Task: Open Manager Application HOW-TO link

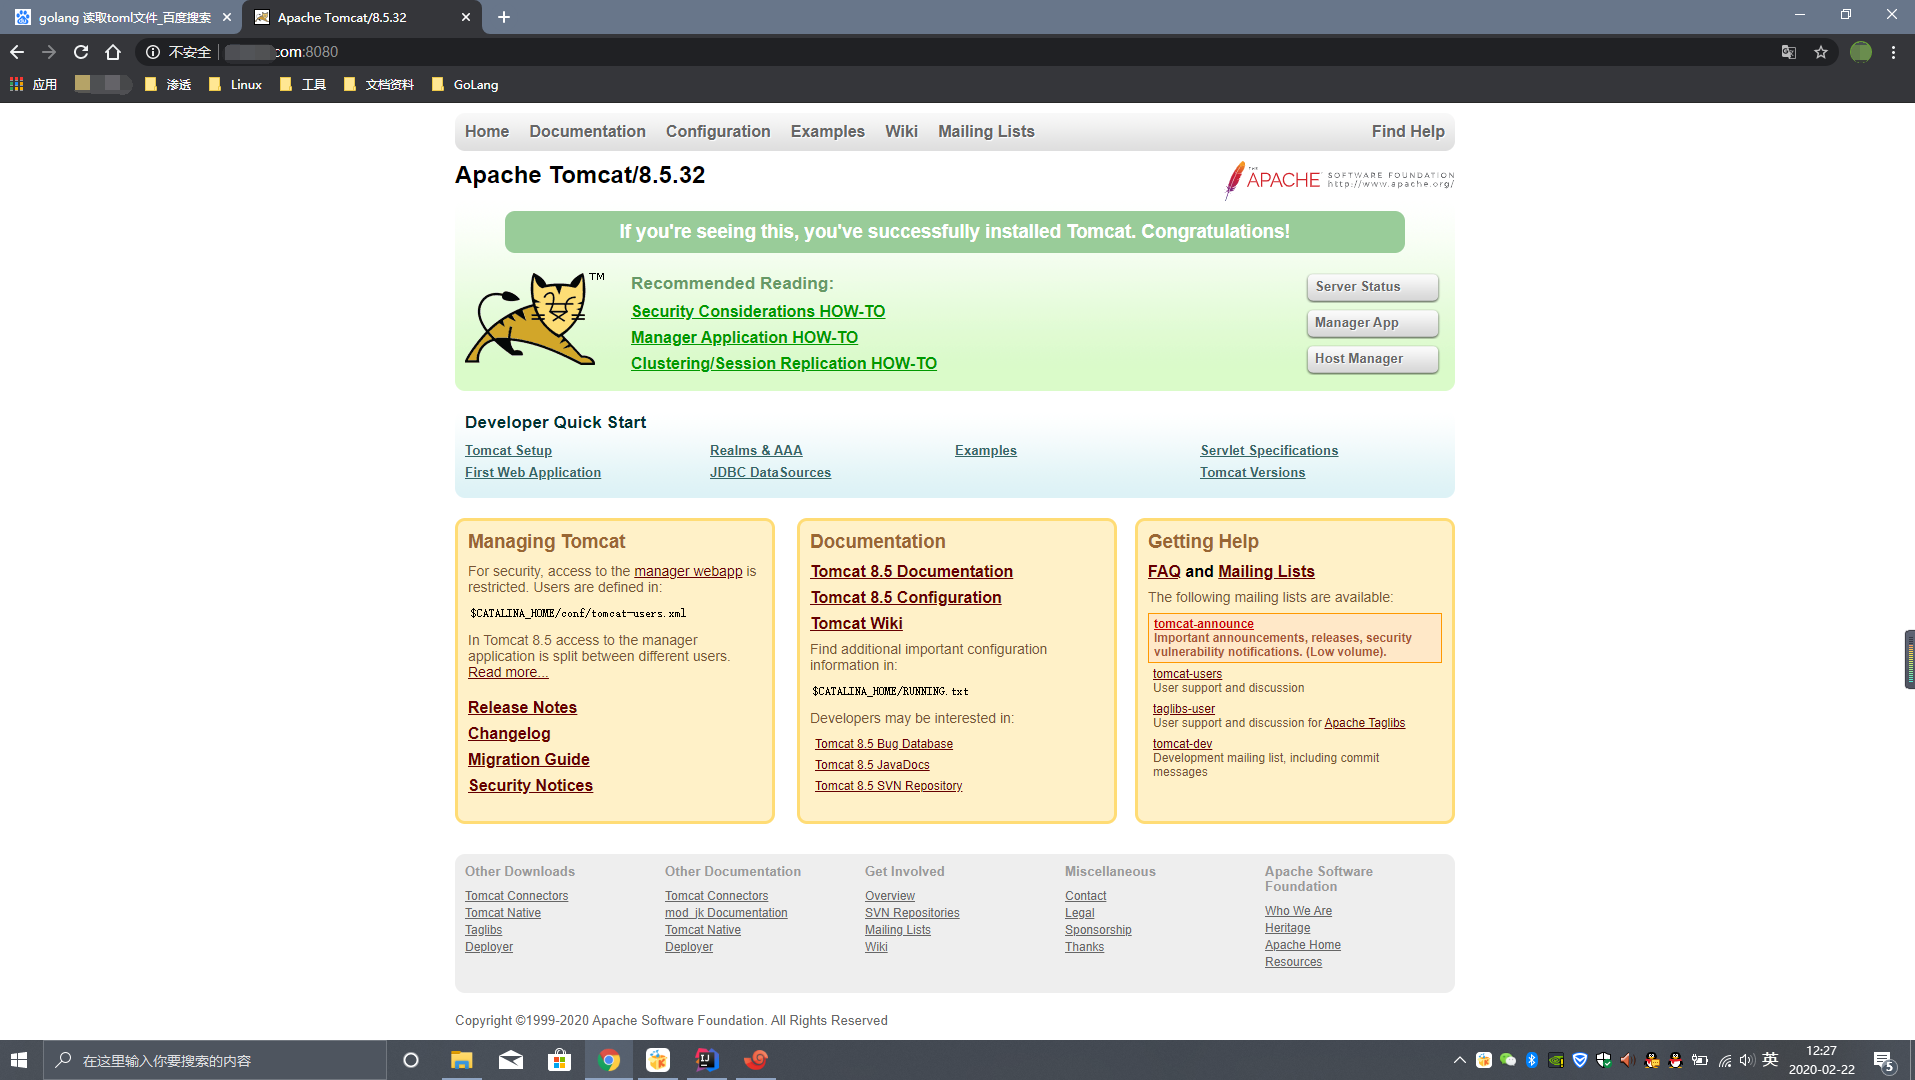Action: (744, 337)
